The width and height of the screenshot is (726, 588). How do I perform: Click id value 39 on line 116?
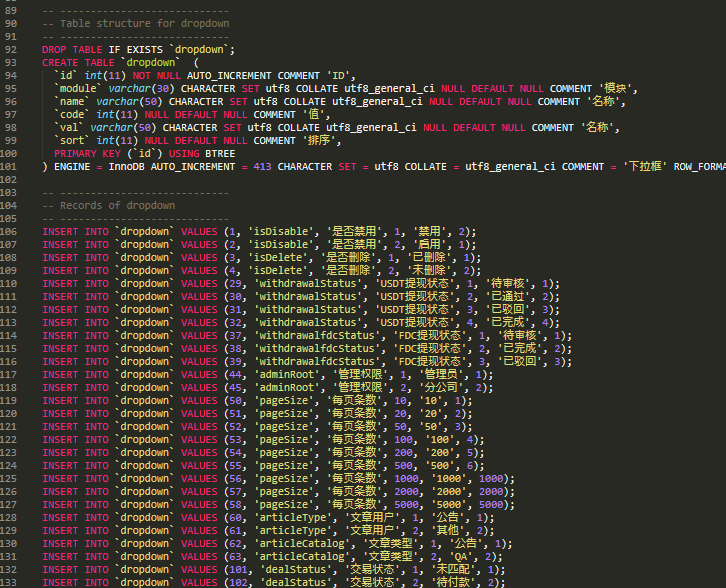pyautogui.click(x=235, y=362)
